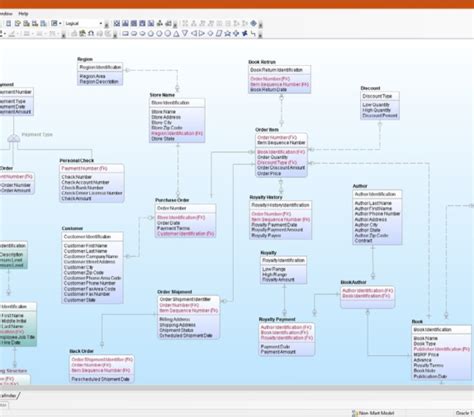
Task: Select the rectangle shape tool
Action: 125,33
